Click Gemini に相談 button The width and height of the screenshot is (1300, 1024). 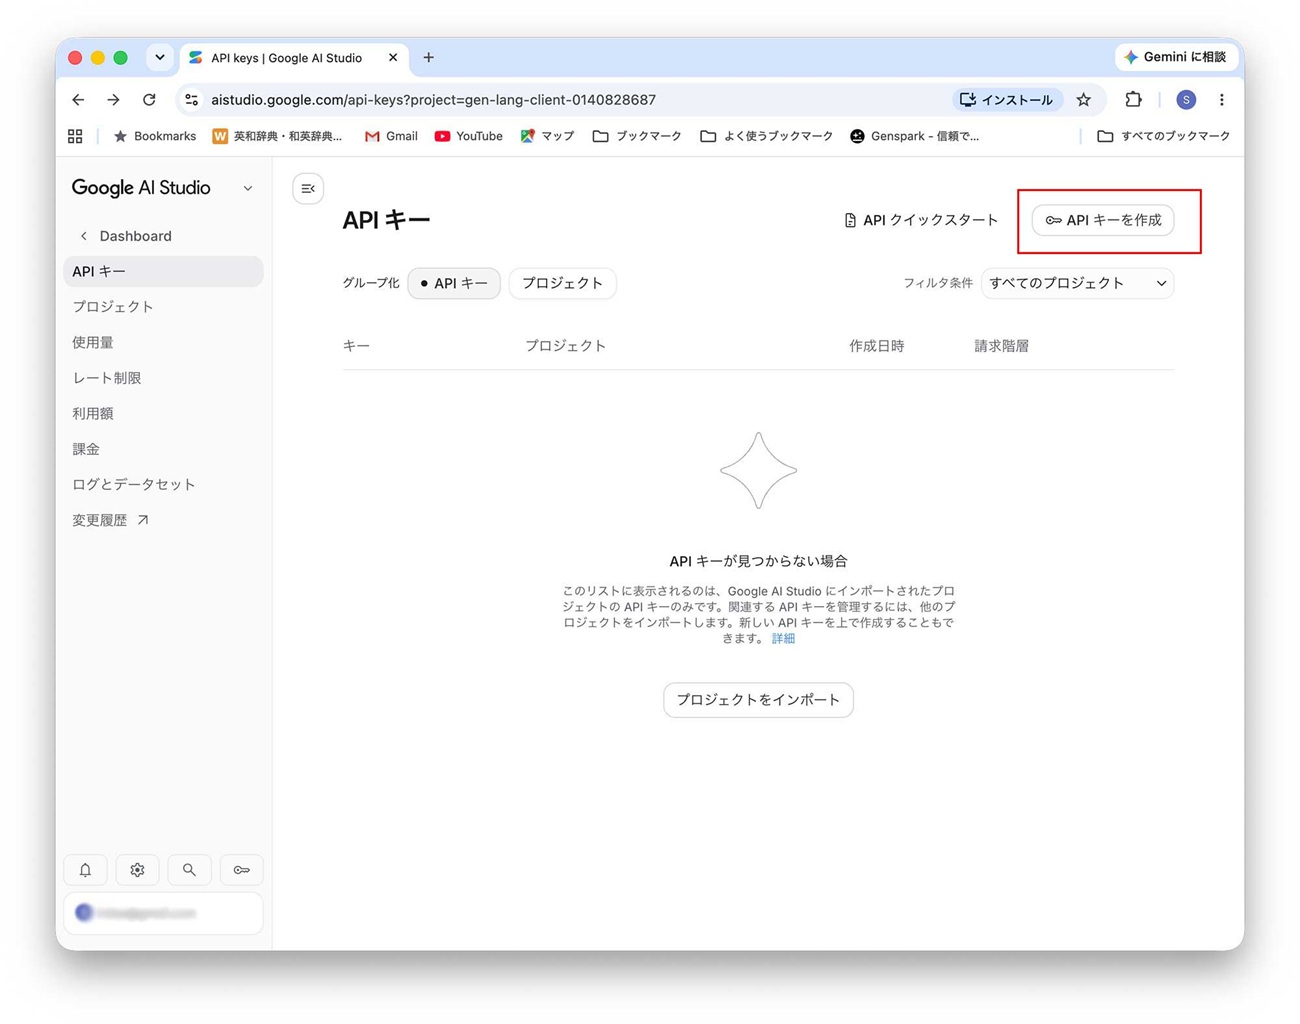[x=1175, y=57]
